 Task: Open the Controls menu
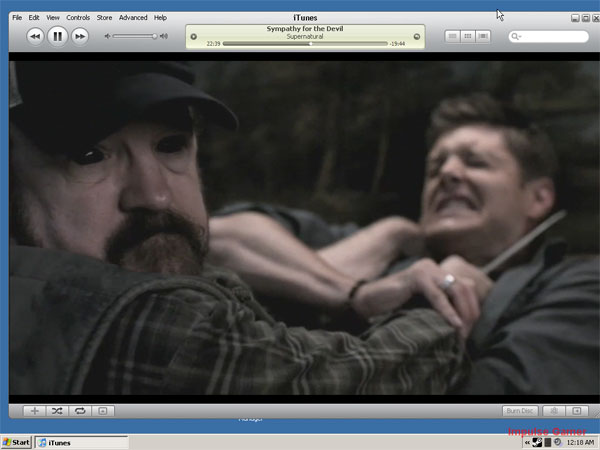(x=78, y=18)
